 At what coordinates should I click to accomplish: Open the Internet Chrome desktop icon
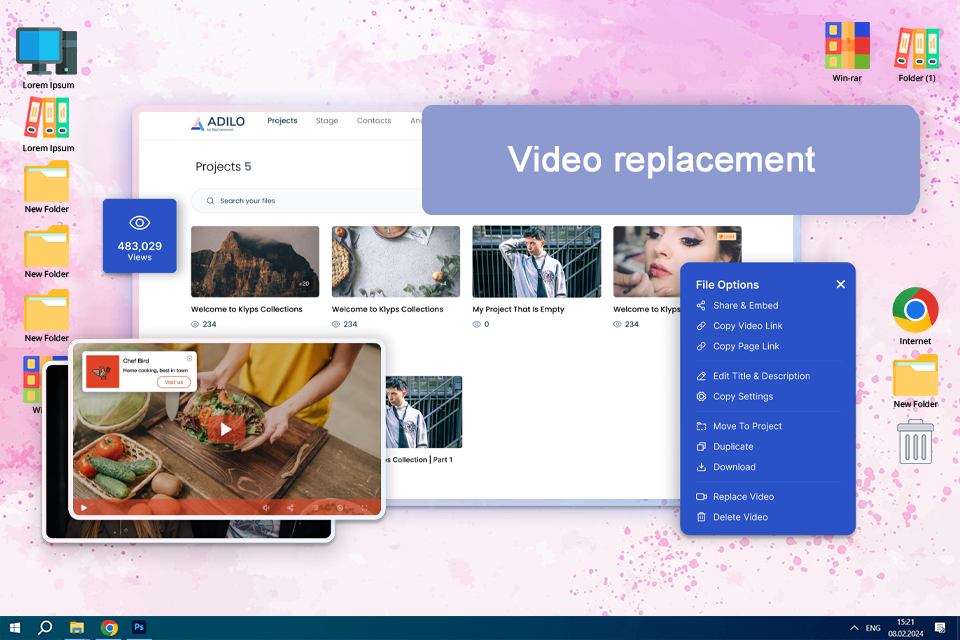[x=915, y=310]
